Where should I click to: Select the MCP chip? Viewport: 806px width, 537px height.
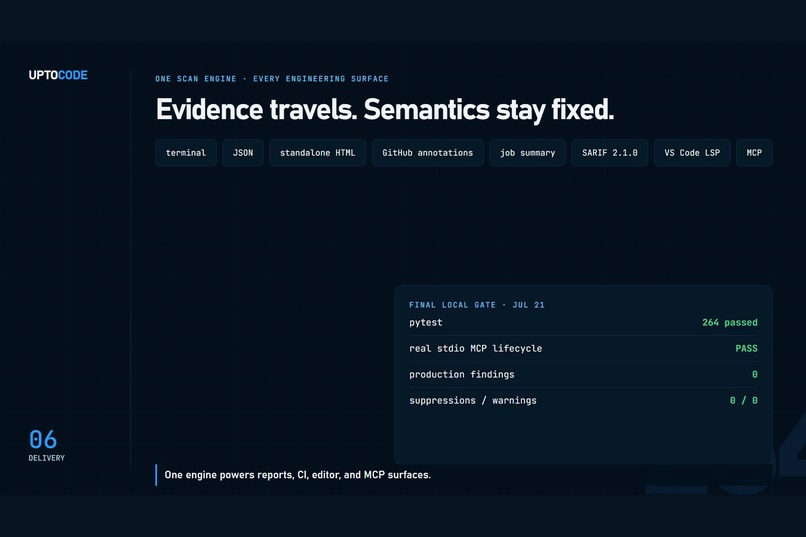[x=754, y=153]
